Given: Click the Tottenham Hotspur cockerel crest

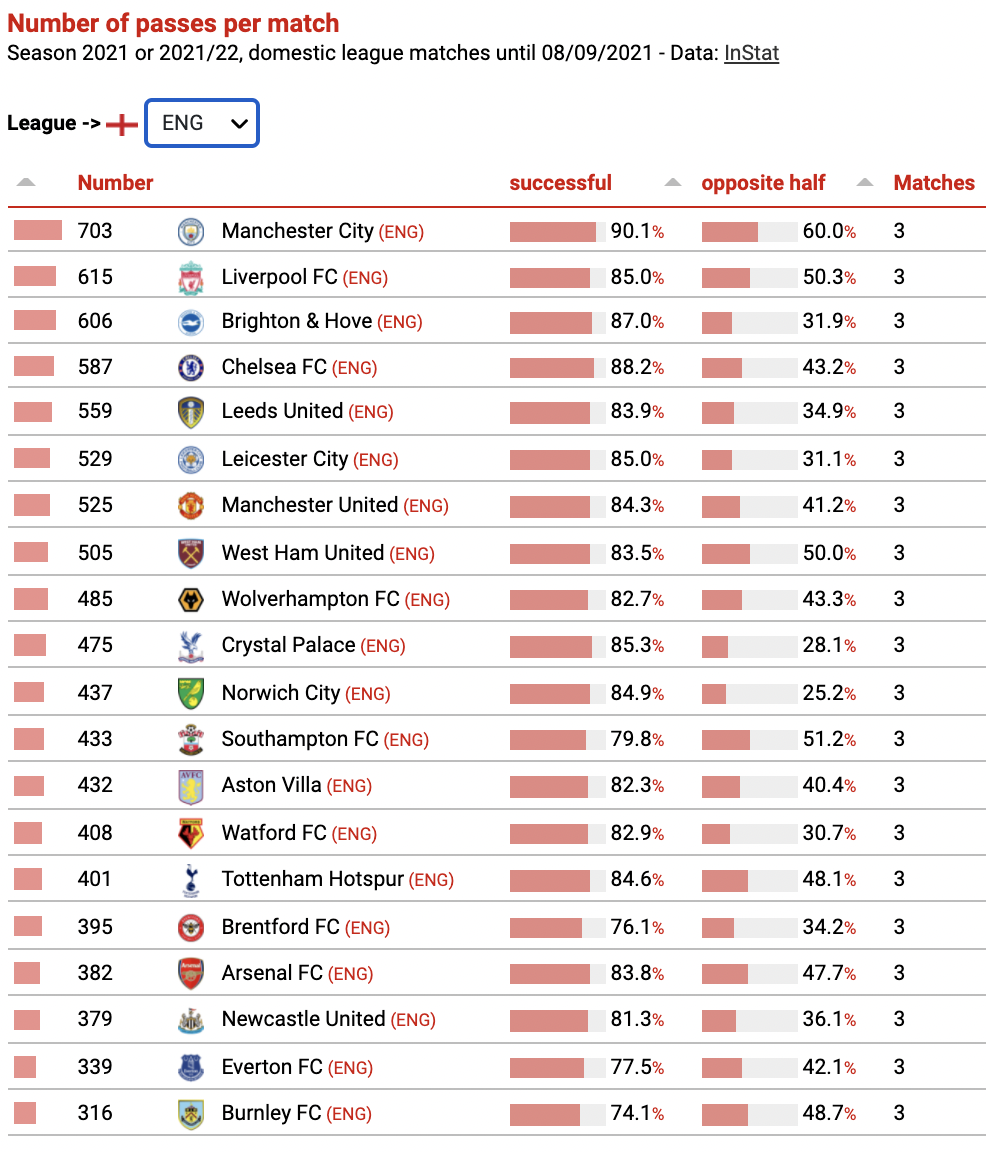Looking at the screenshot, I should pyautogui.click(x=191, y=880).
